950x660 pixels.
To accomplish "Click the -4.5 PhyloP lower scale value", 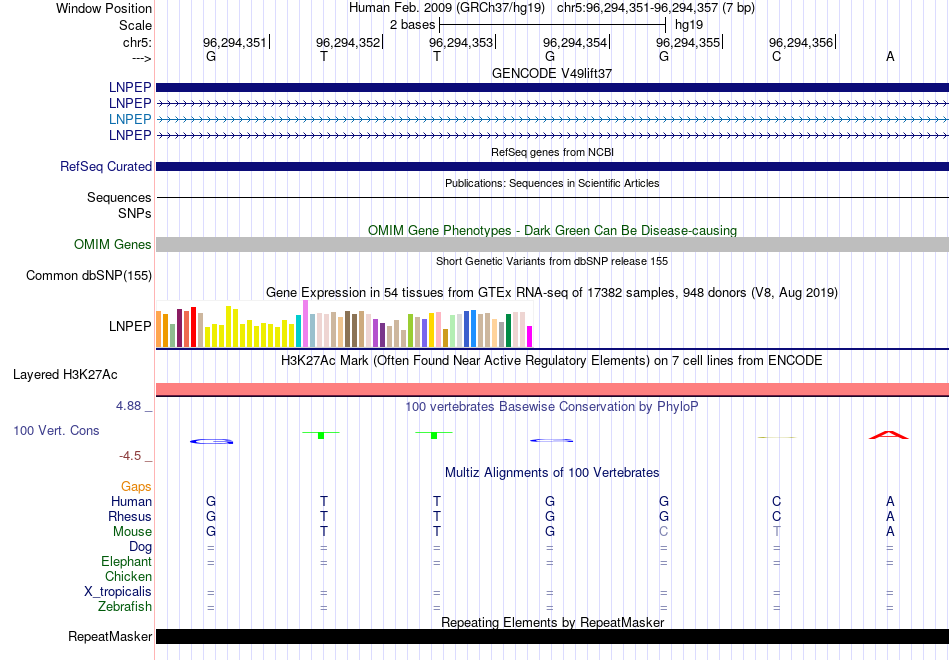I will [x=130, y=456].
